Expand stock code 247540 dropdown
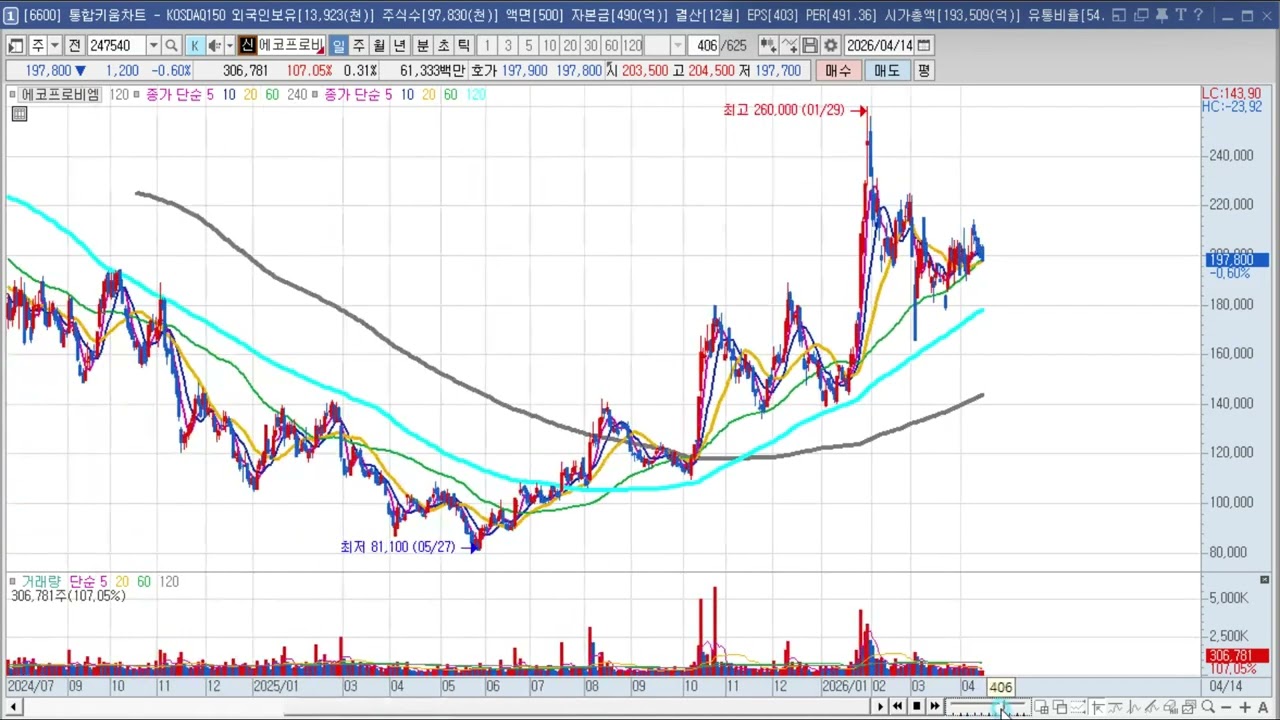1280x720 pixels. (153, 46)
